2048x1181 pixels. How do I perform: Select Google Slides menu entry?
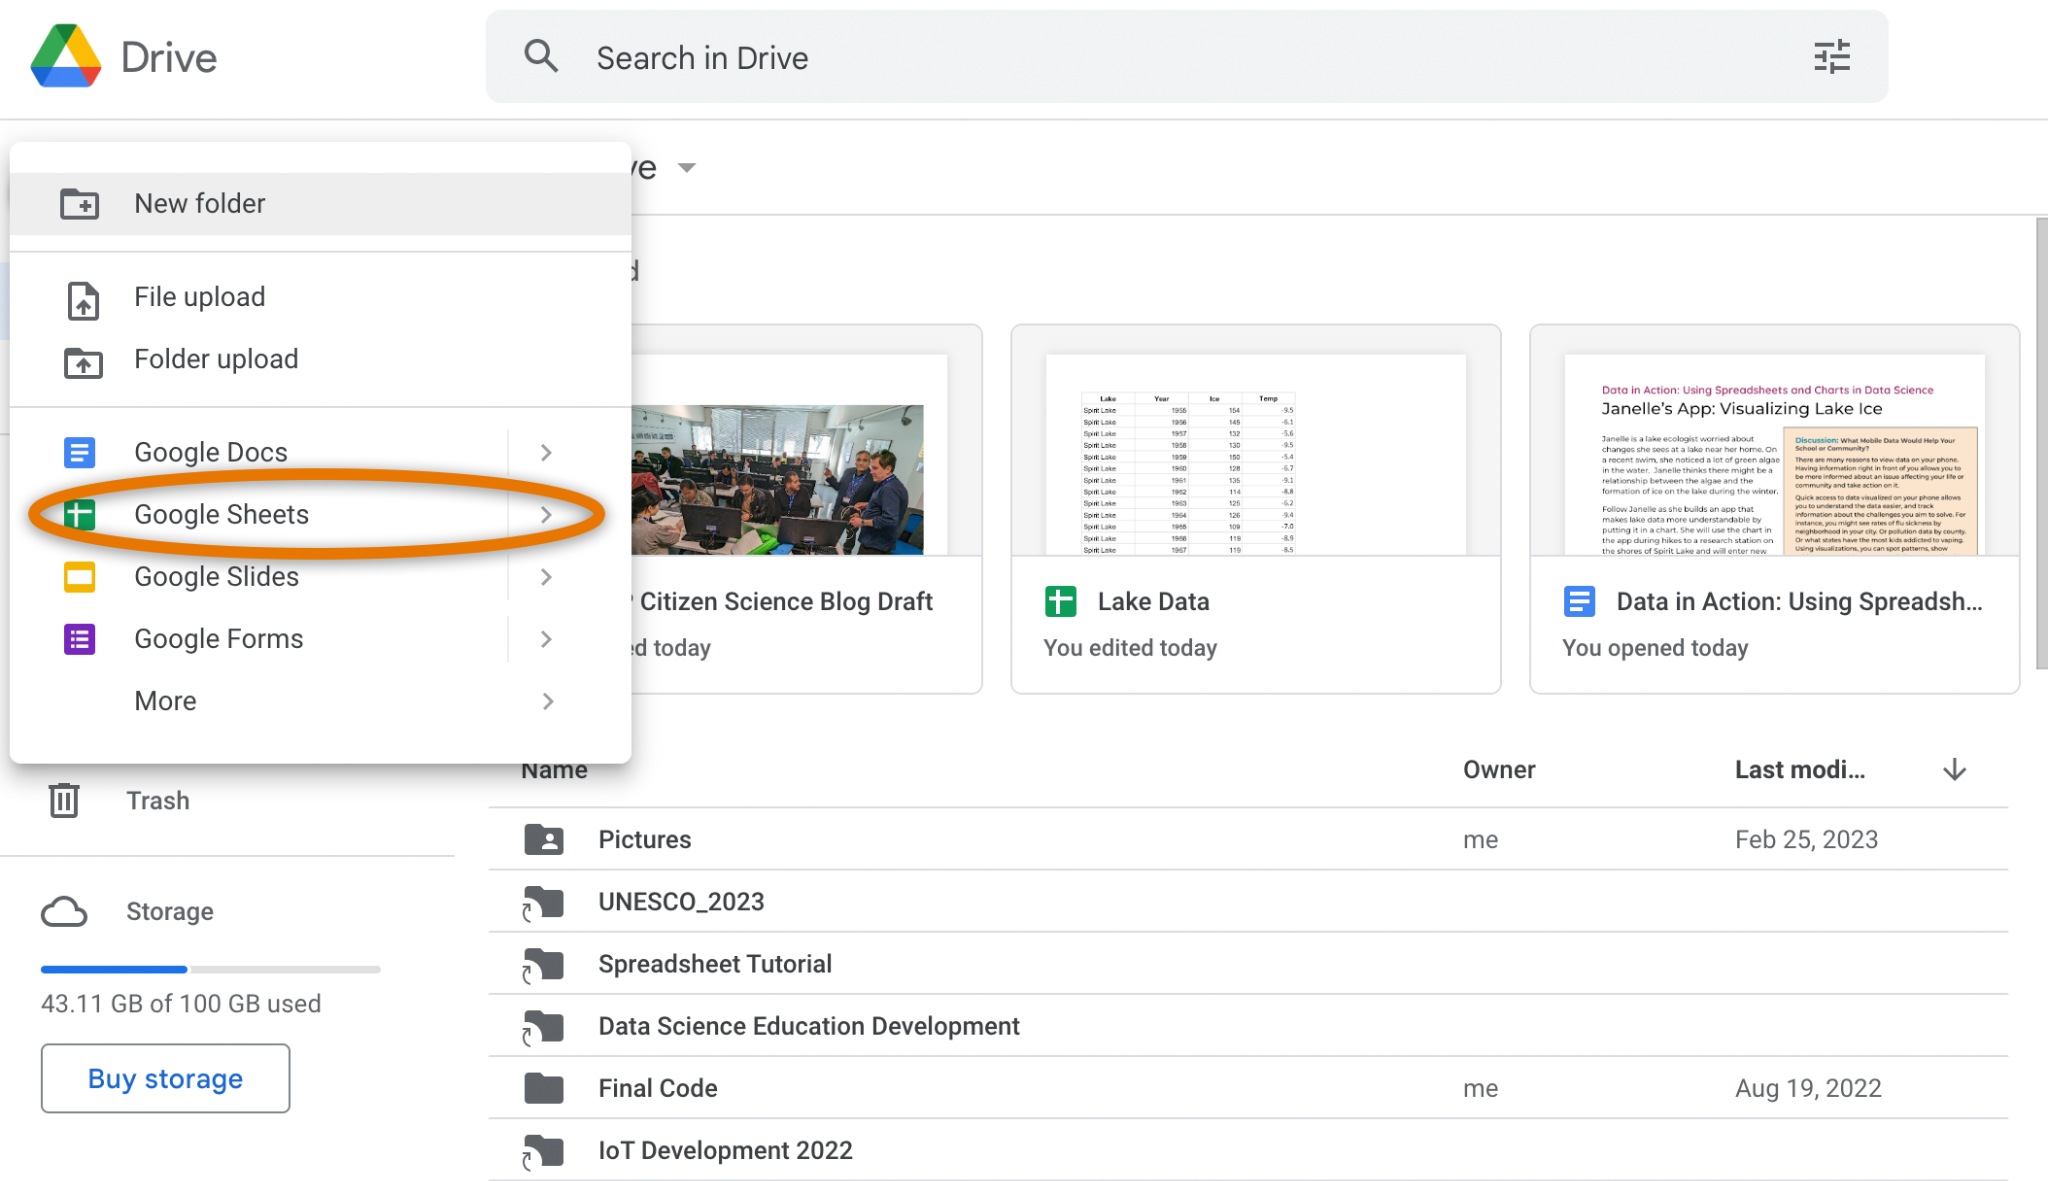[x=320, y=577]
